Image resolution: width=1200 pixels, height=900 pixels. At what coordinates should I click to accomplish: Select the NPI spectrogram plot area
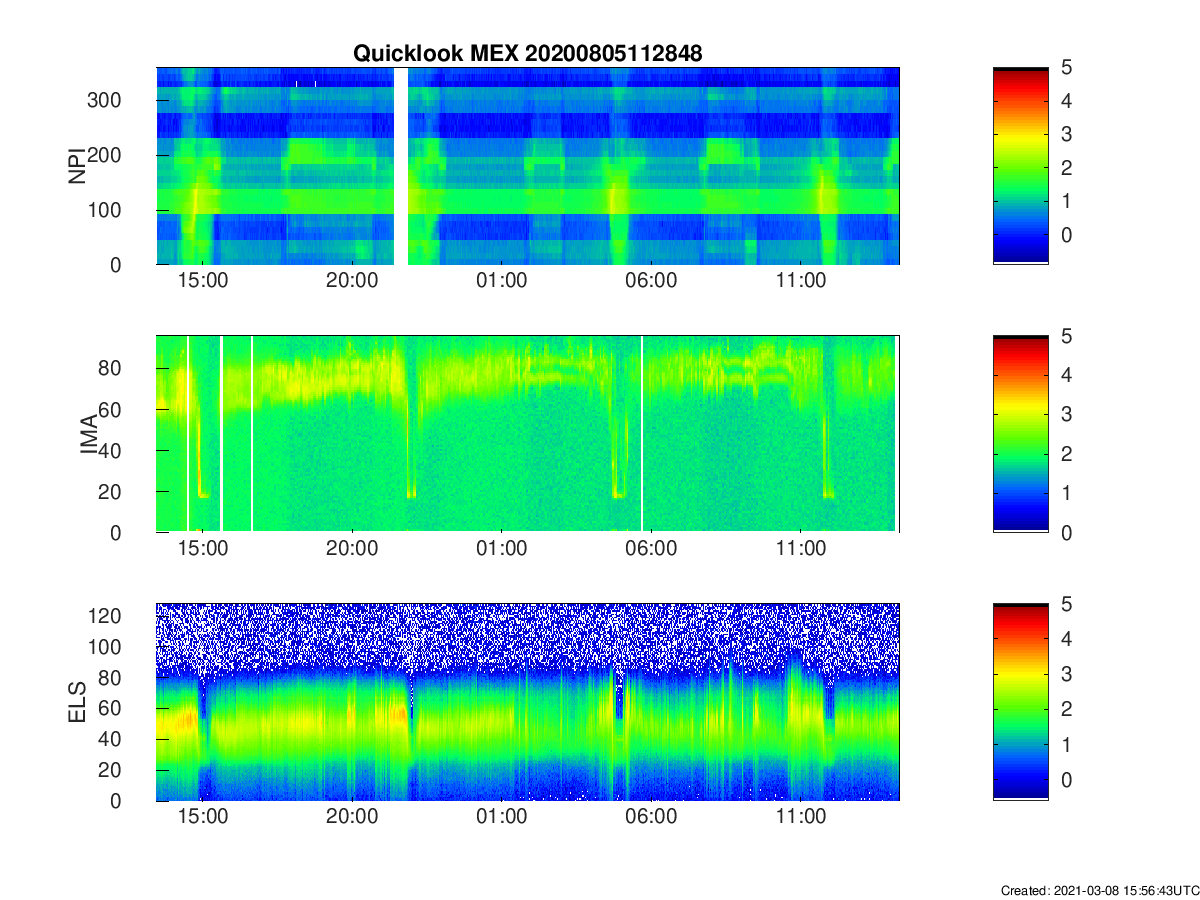[528, 166]
